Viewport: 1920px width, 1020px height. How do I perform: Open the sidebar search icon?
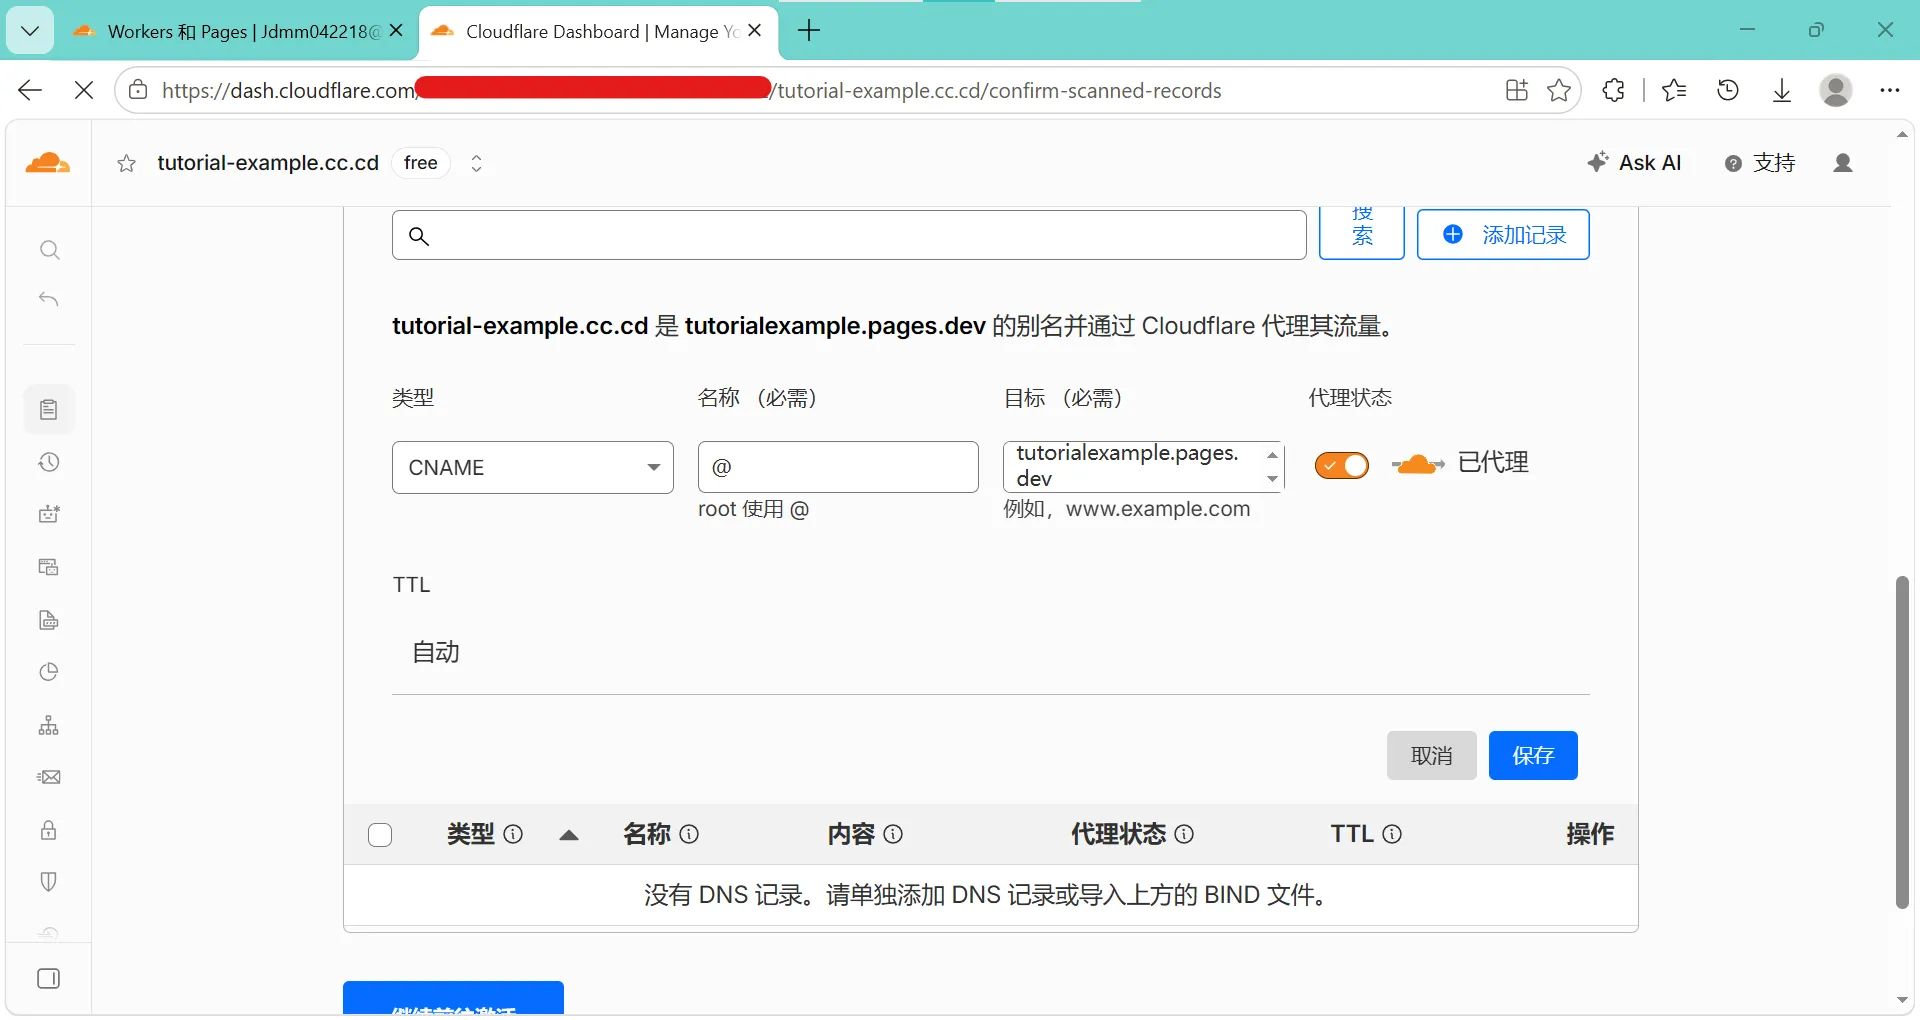[x=49, y=250]
